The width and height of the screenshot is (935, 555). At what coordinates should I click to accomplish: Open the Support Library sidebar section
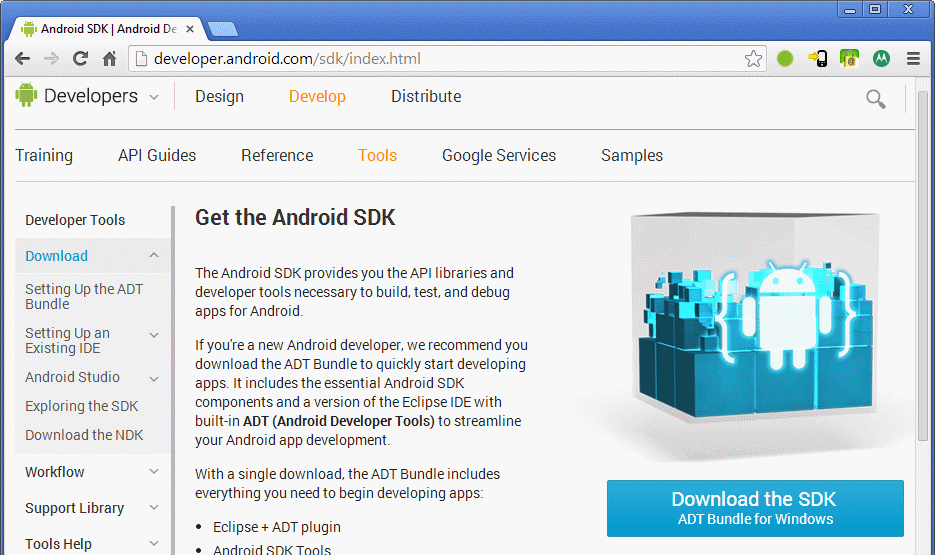click(x=75, y=508)
